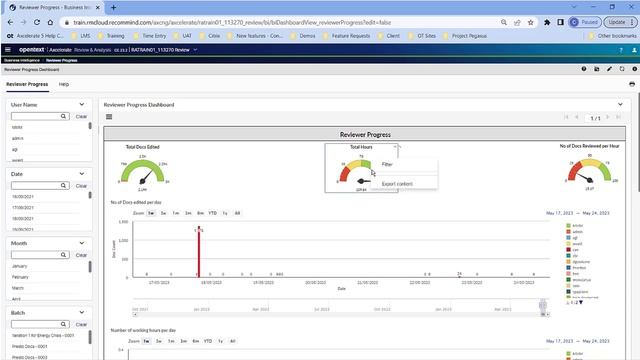
Task: Clear the User Name filter
Action: [81, 116]
